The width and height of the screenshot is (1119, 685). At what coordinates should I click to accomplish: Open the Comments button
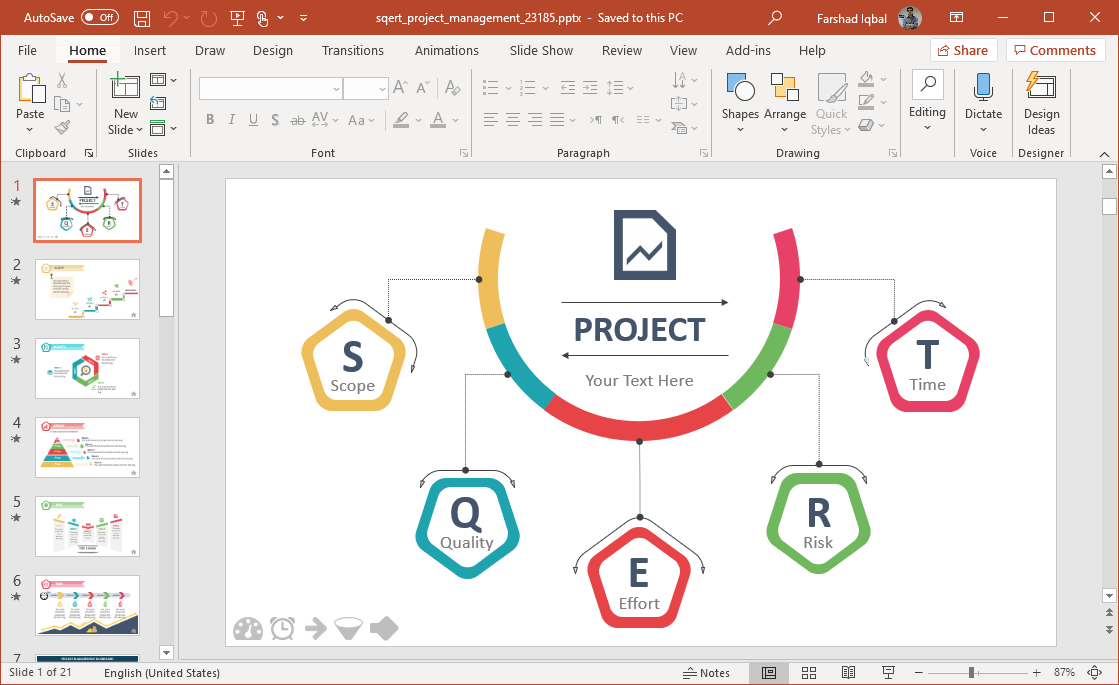(x=1055, y=51)
